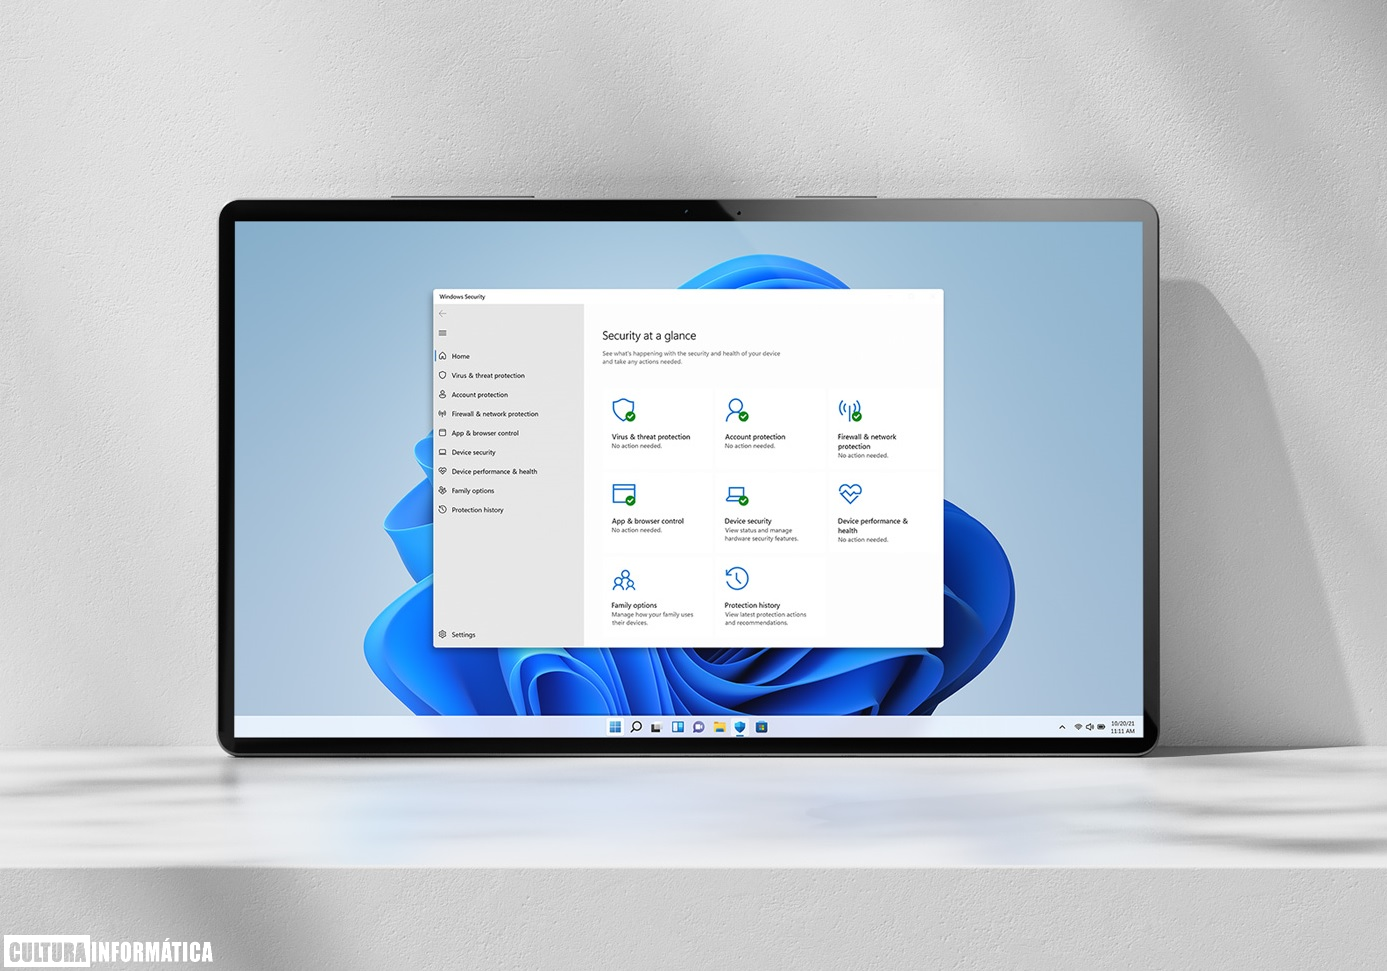The width and height of the screenshot is (1387, 971).
Task: Open the Family options people tile
Action: (x=656, y=595)
